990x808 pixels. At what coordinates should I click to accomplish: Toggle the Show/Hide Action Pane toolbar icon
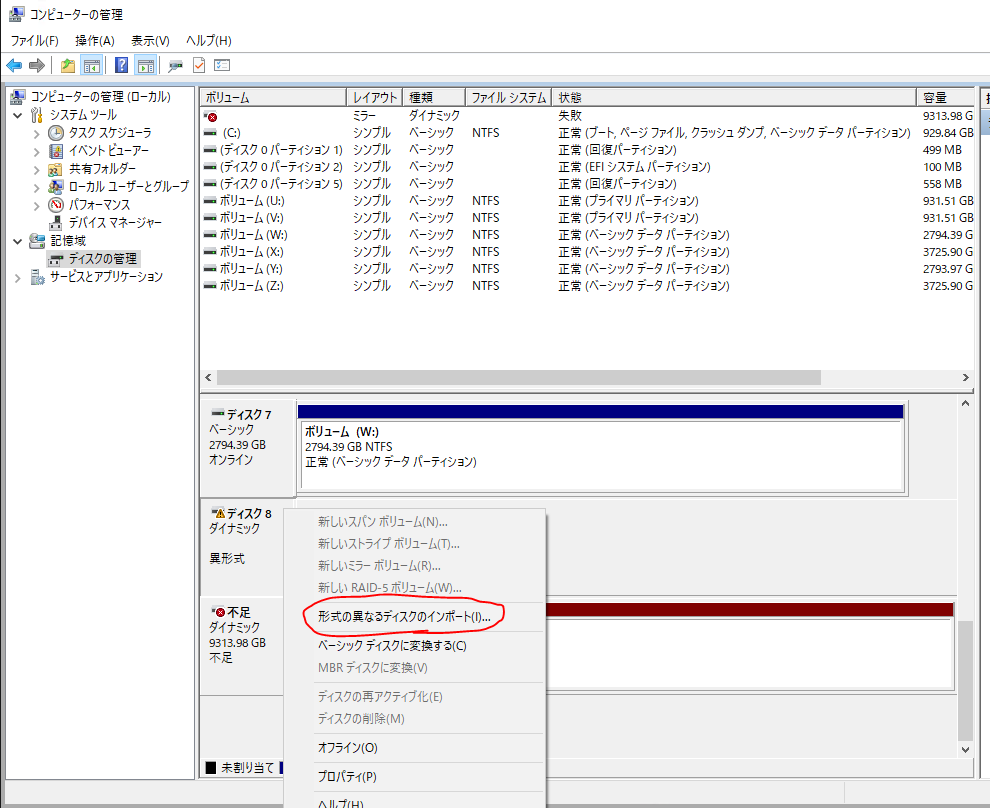[x=146, y=65]
